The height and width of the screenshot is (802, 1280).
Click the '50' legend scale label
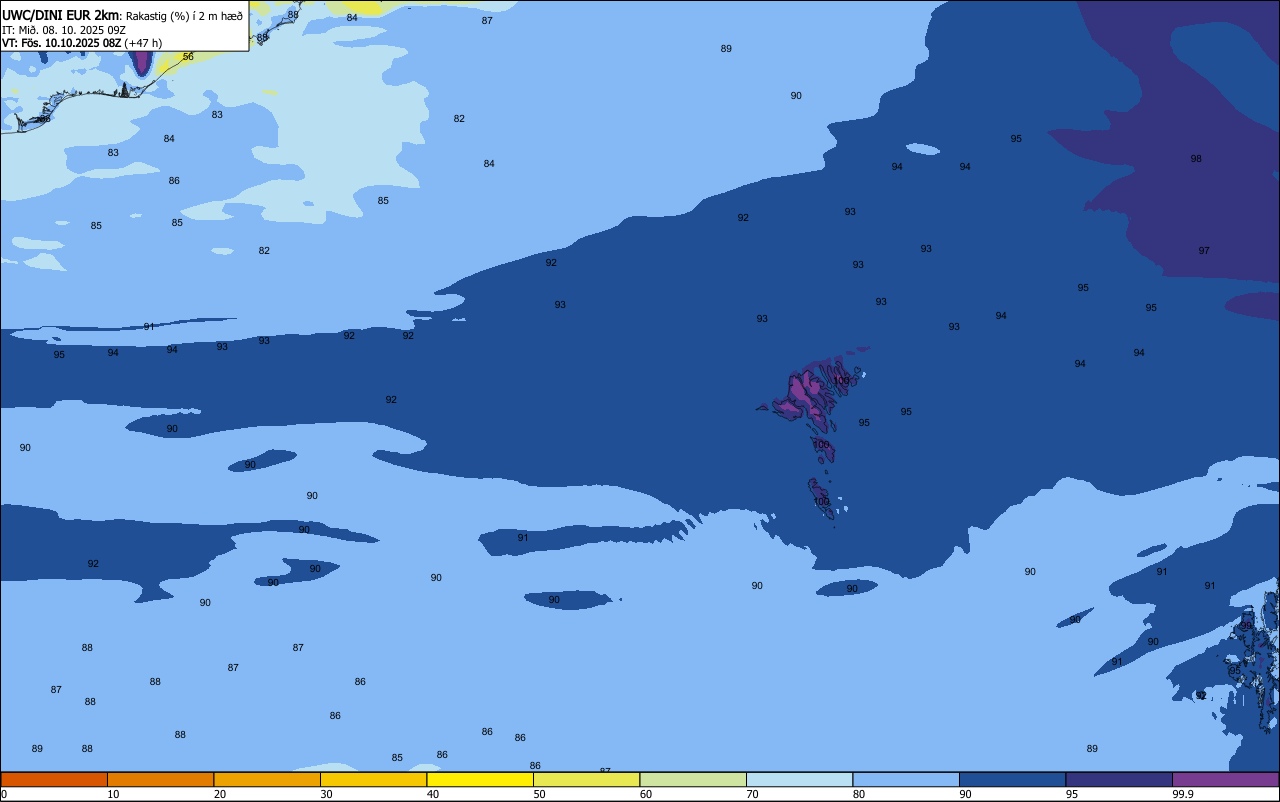539,794
